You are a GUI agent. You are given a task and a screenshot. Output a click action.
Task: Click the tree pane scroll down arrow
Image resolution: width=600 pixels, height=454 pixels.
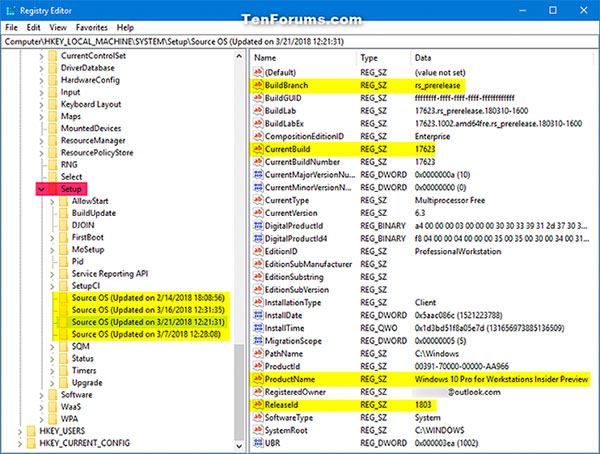pos(239,446)
